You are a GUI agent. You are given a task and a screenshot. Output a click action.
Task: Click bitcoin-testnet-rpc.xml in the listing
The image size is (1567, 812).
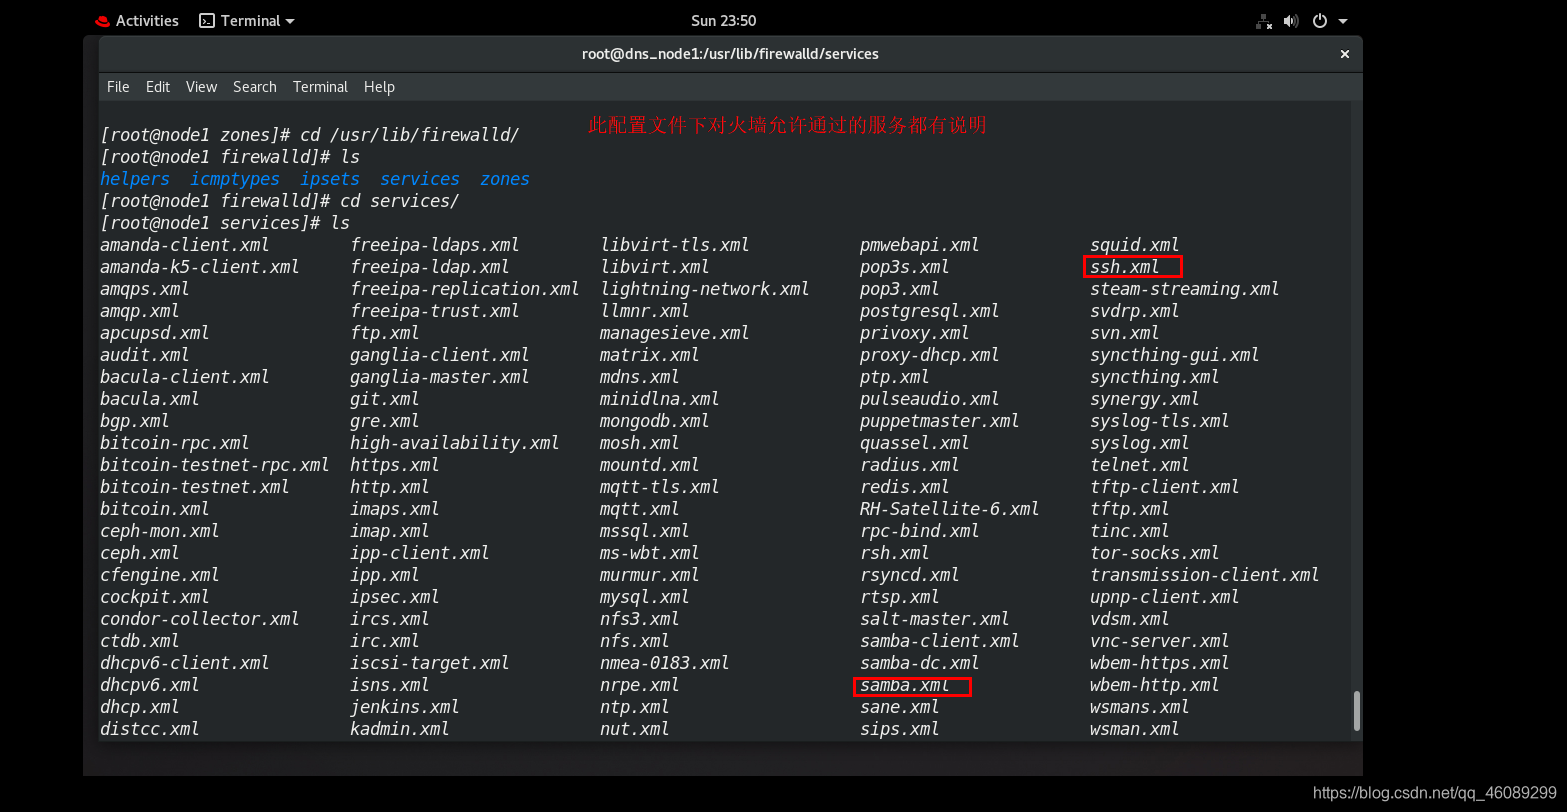point(215,465)
